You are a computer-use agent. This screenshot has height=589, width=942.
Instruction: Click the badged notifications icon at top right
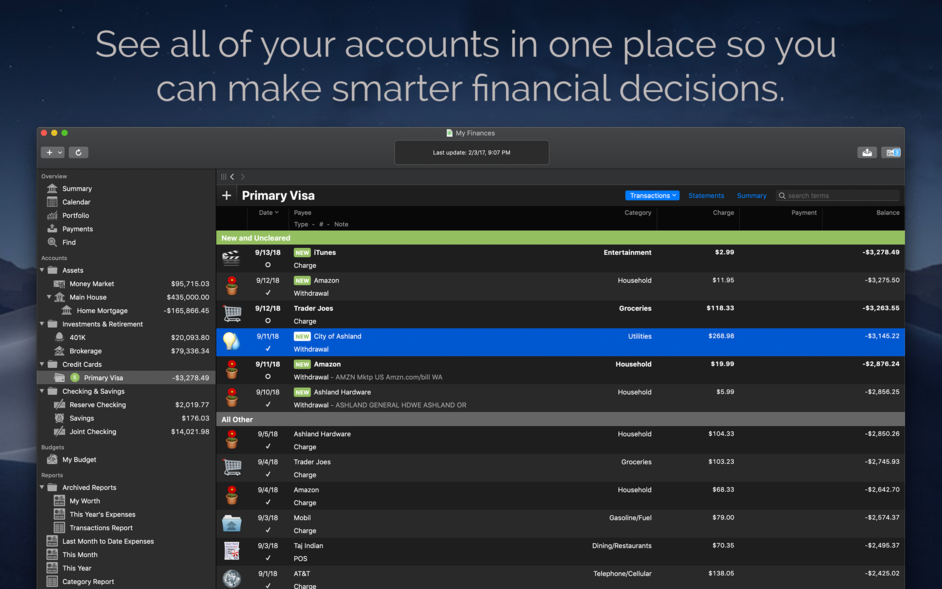pos(891,151)
